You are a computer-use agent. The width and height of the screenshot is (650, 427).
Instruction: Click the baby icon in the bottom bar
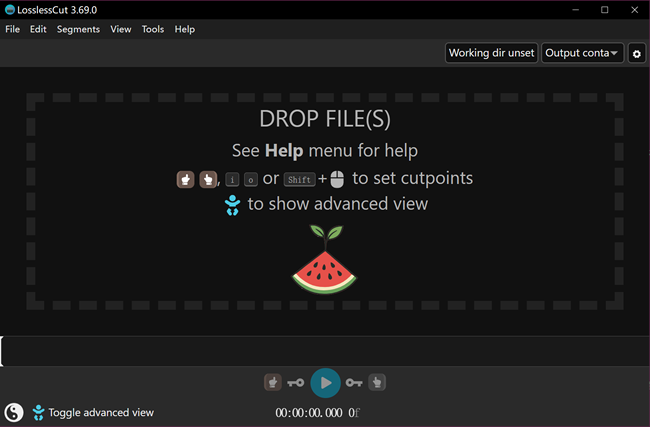point(38,412)
